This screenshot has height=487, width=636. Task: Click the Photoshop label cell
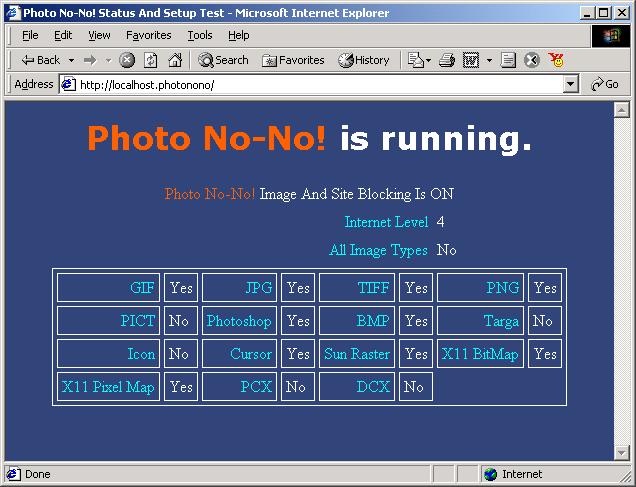point(239,321)
